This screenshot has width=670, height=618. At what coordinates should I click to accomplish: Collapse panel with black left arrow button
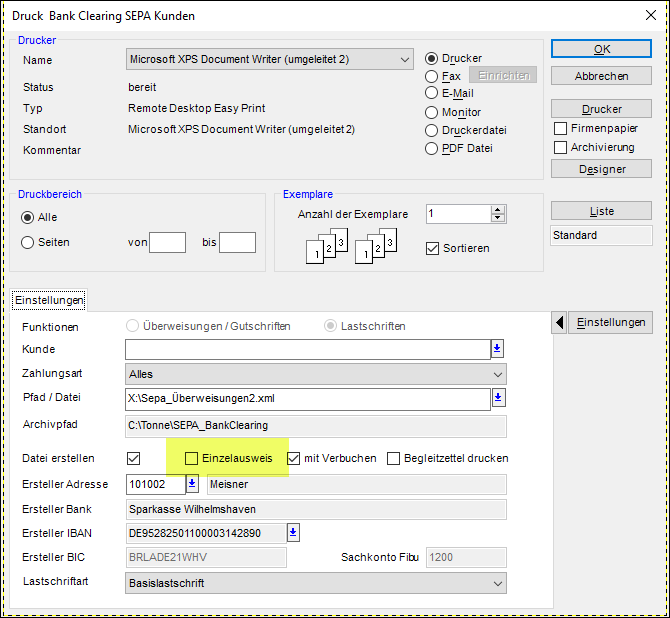(560, 322)
